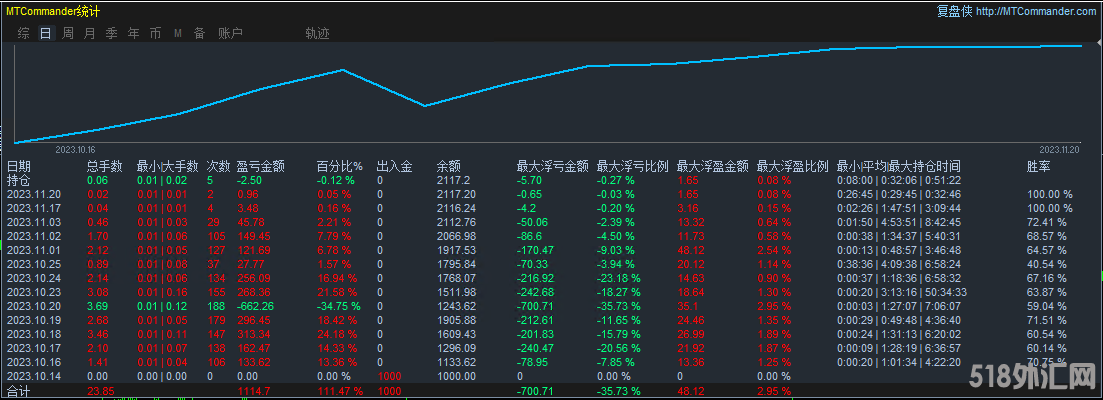
Task: Switch to the 综 overall statistics tab
Action: coord(23,33)
